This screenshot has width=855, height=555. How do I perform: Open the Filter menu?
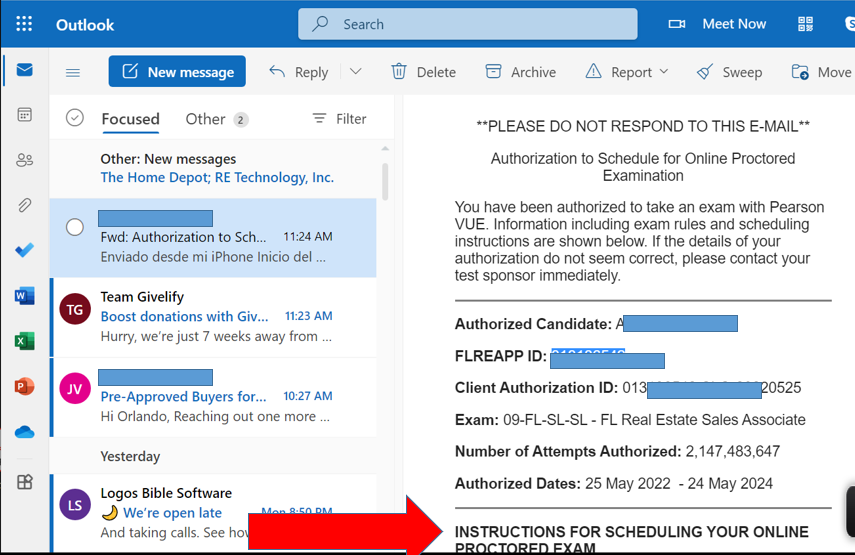[339, 119]
